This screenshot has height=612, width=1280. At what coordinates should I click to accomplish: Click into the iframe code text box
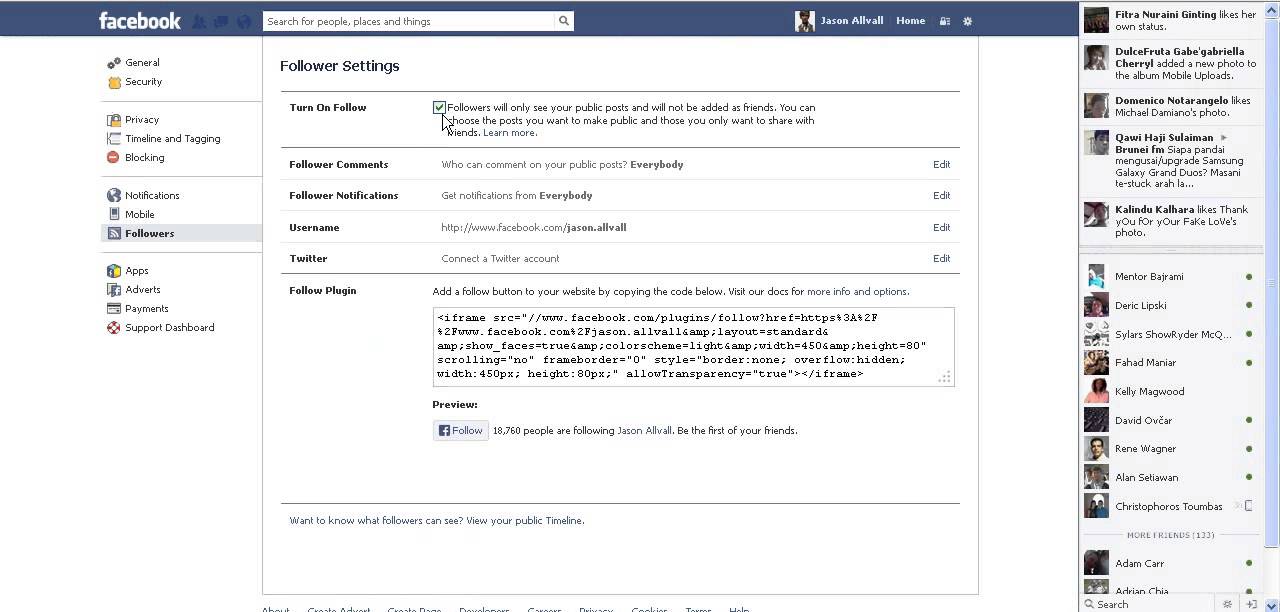693,346
